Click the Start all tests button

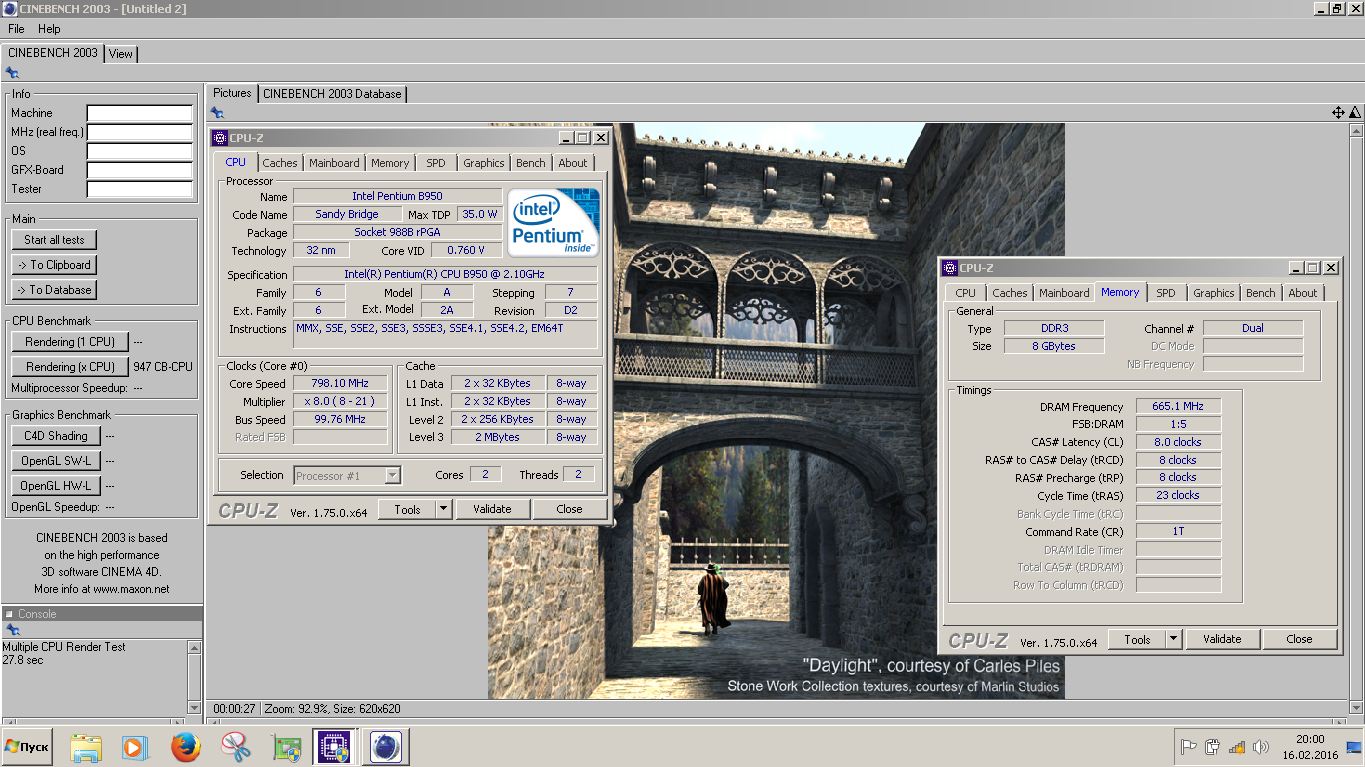coord(54,240)
